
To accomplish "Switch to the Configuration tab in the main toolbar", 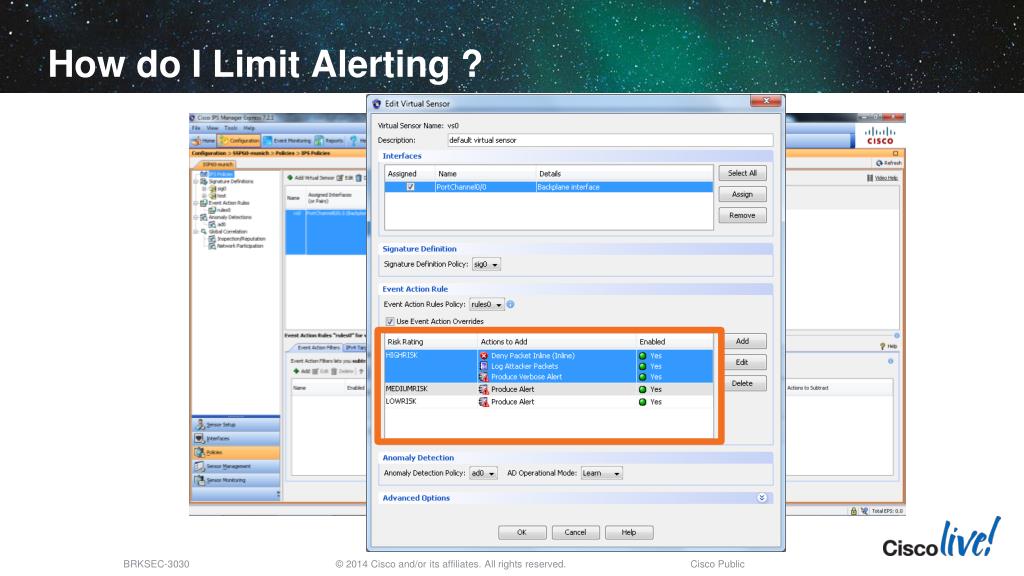I will pyautogui.click(x=239, y=141).
